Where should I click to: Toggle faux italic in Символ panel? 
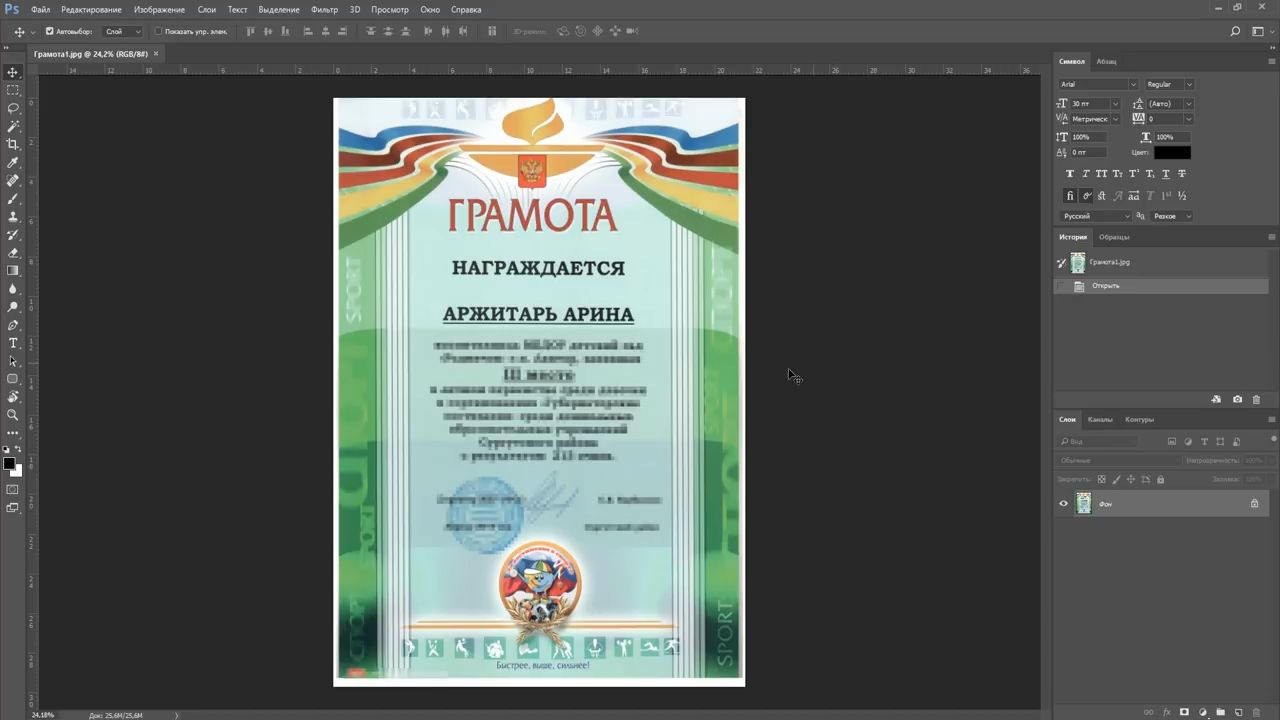click(x=1086, y=174)
